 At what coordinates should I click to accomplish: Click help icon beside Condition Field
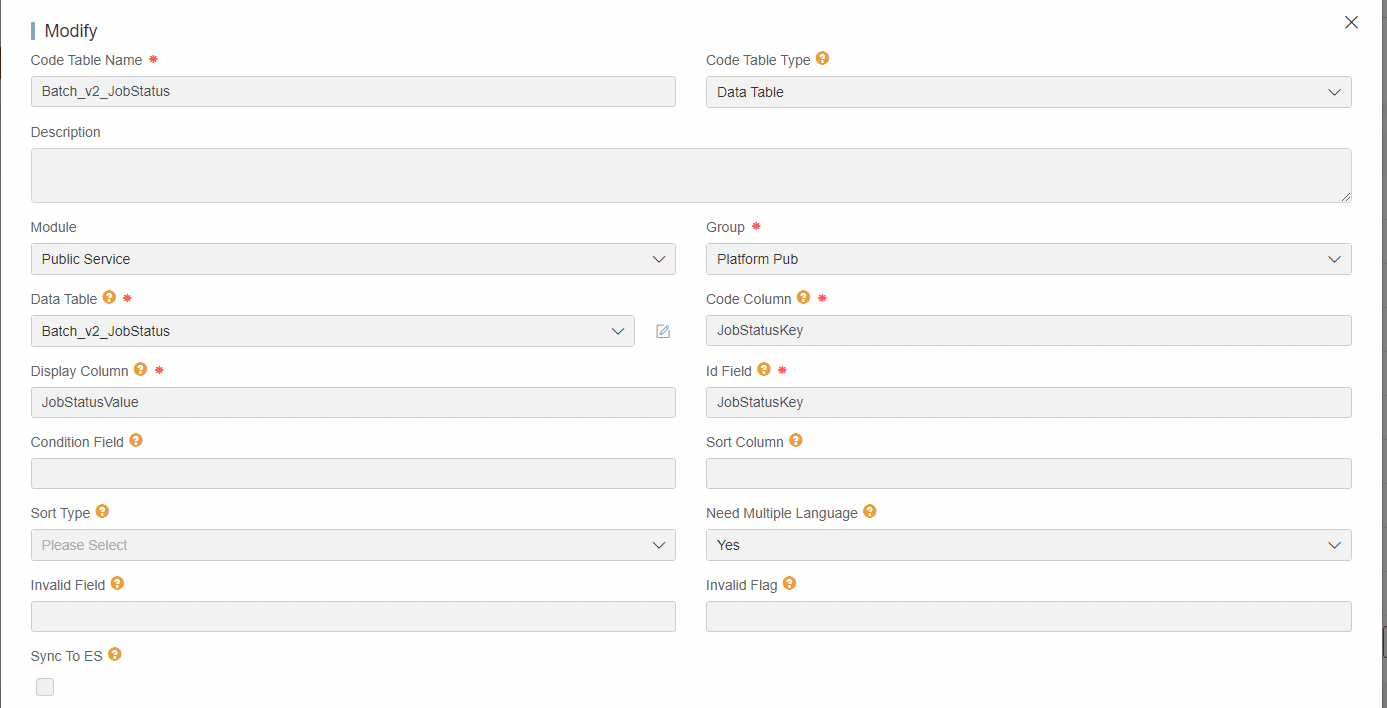pyautogui.click(x=136, y=441)
